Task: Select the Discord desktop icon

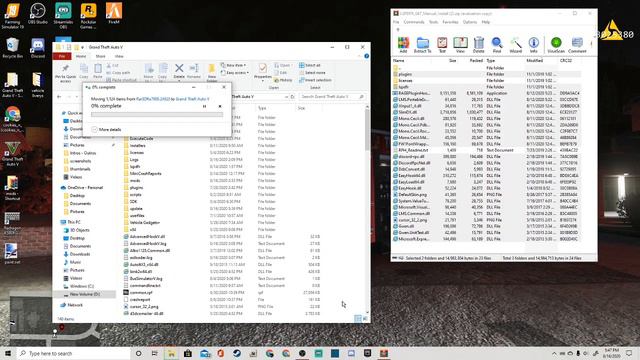Action: coord(38,49)
